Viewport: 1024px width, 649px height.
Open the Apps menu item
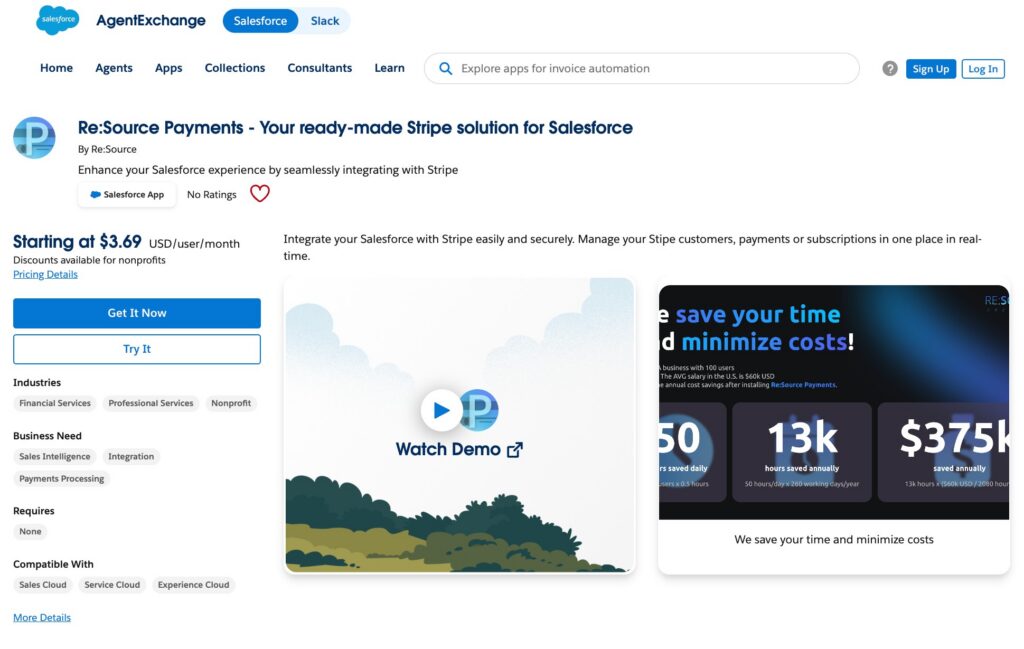(x=168, y=68)
